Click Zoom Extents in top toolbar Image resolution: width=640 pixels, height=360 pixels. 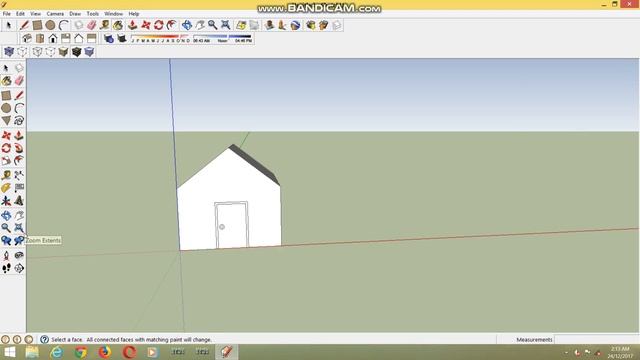[226, 25]
